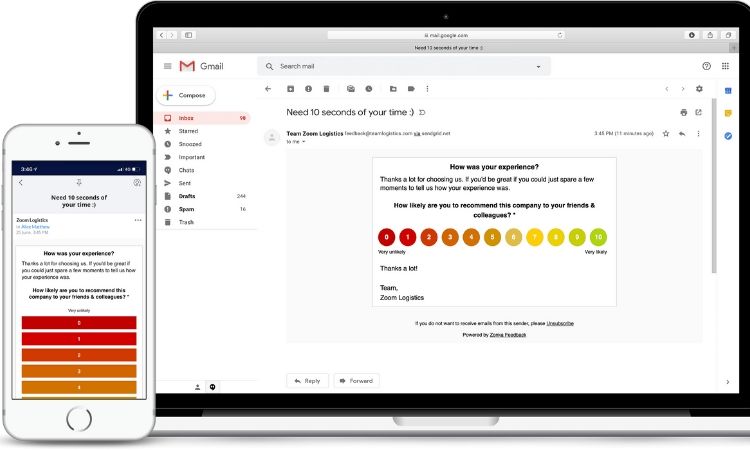The image size is (750, 450).
Task: Mark email as unread
Action: coord(351,89)
